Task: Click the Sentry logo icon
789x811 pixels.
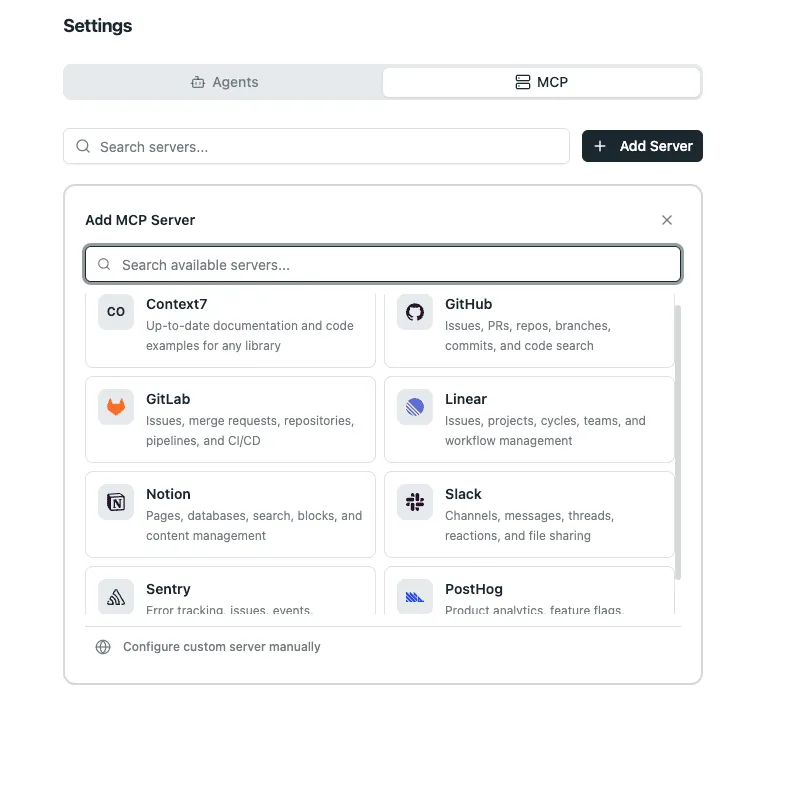Action: pos(116,597)
